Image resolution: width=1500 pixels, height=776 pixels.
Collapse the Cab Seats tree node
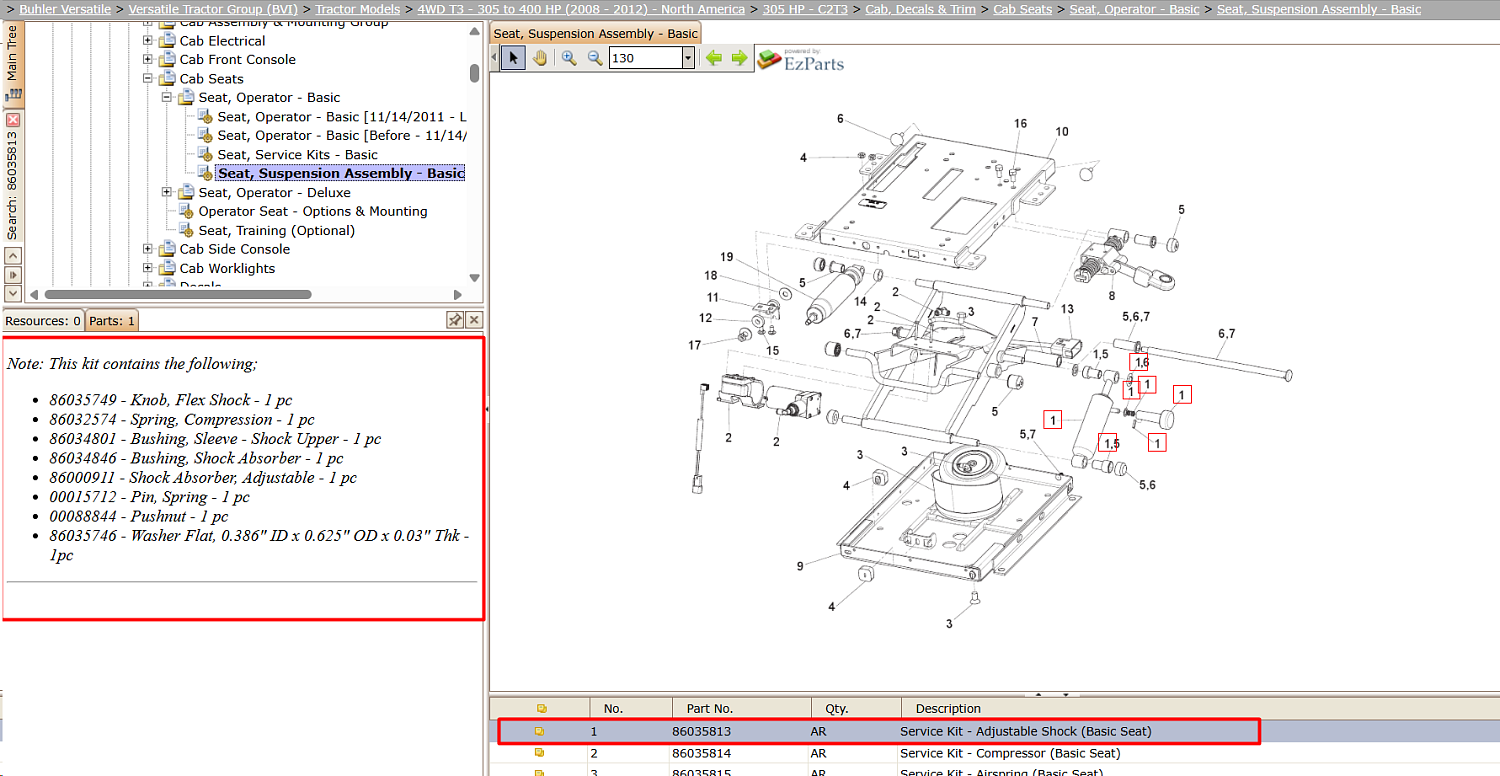pos(148,79)
